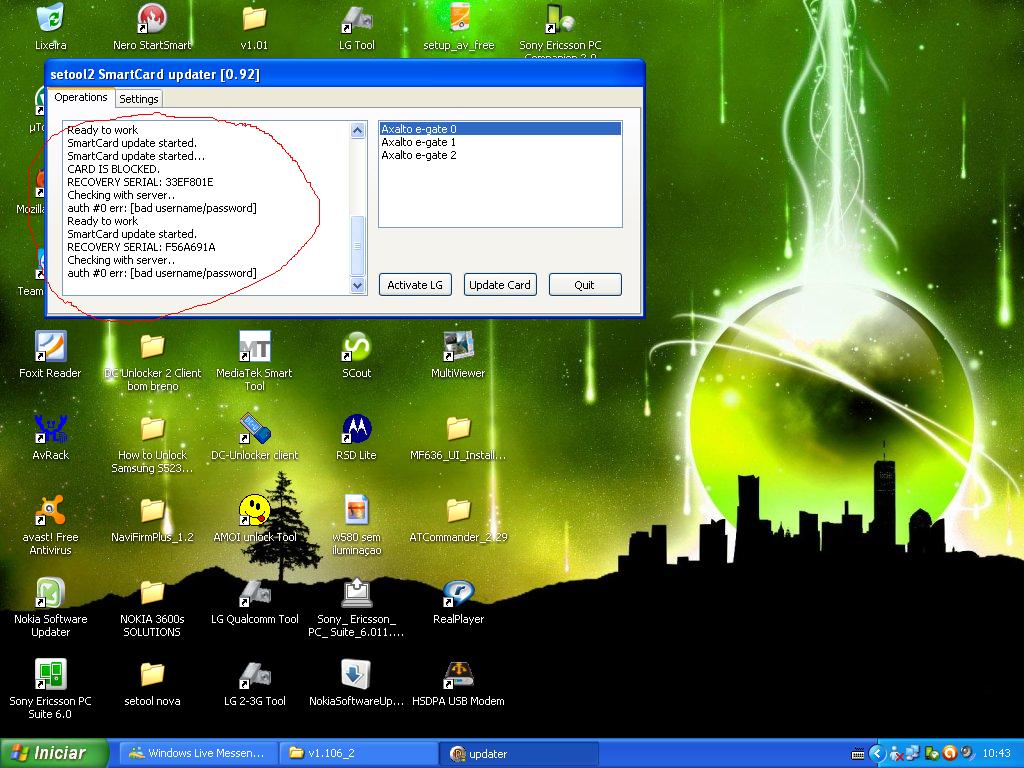Image resolution: width=1024 pixels, height=768 pixels.
Task: Select Axalto e-gate 1 reader
Action: point(500,142)
